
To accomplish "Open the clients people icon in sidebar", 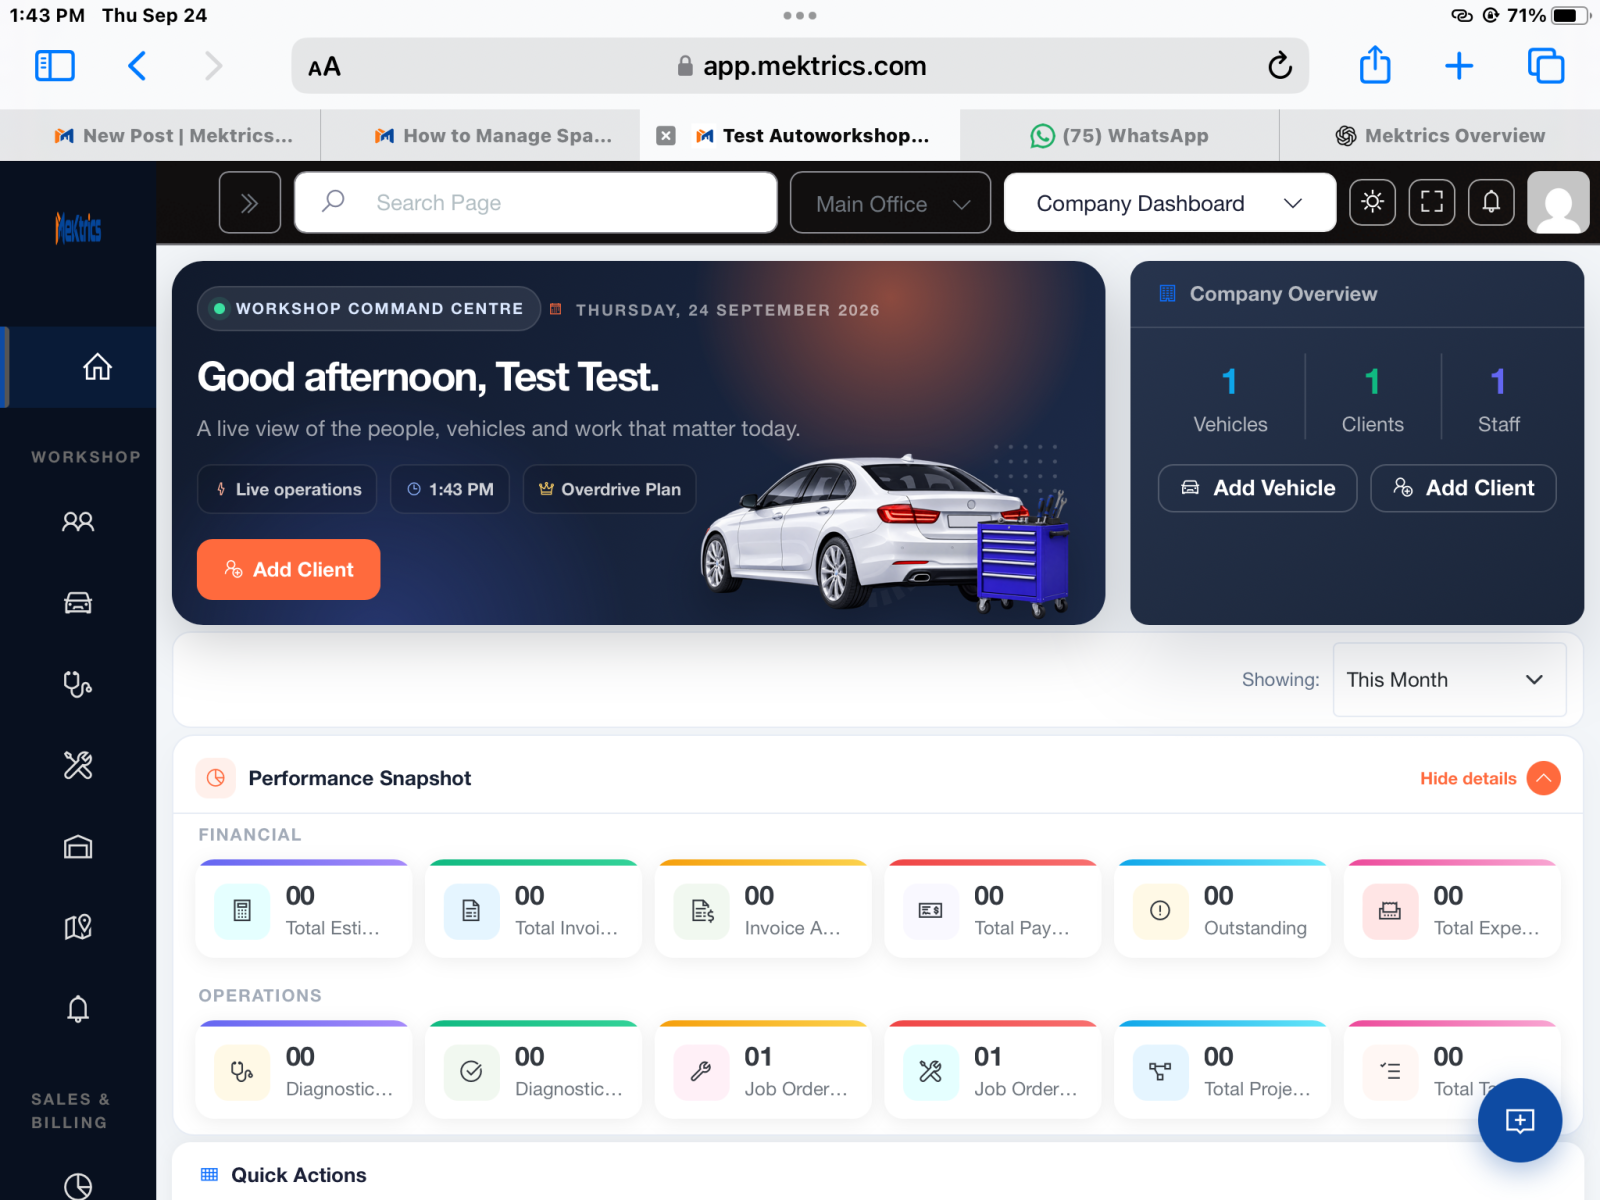I will (x=78, y=521).
